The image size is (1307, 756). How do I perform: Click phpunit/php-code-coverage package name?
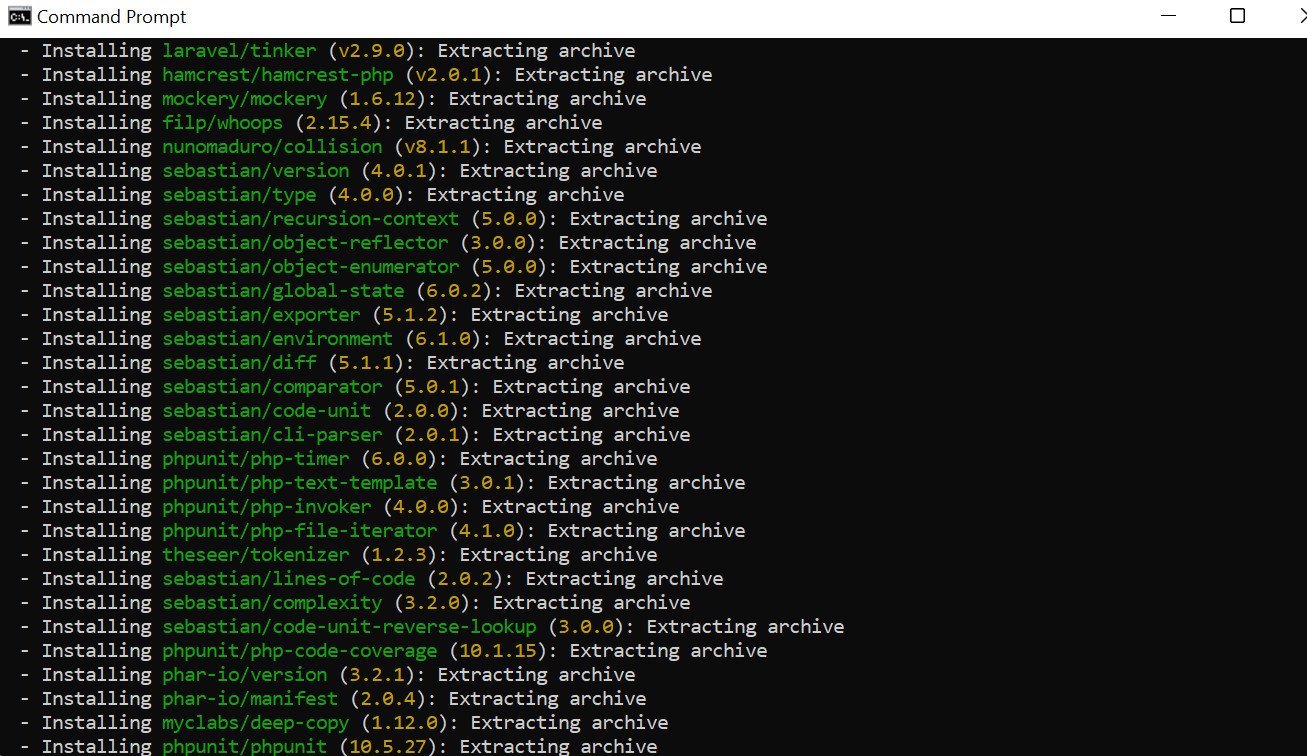300,650
